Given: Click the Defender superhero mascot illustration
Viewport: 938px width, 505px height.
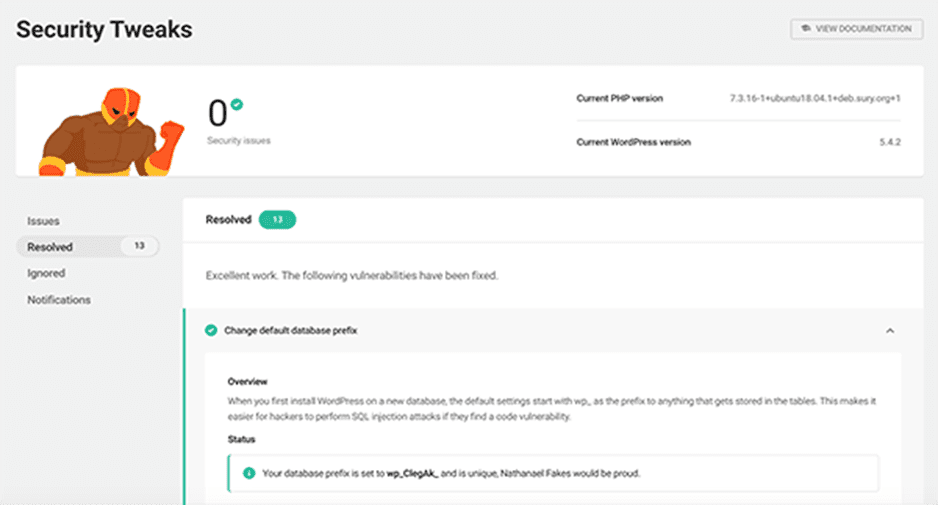Looking at the screenshot, I should 111,132.
